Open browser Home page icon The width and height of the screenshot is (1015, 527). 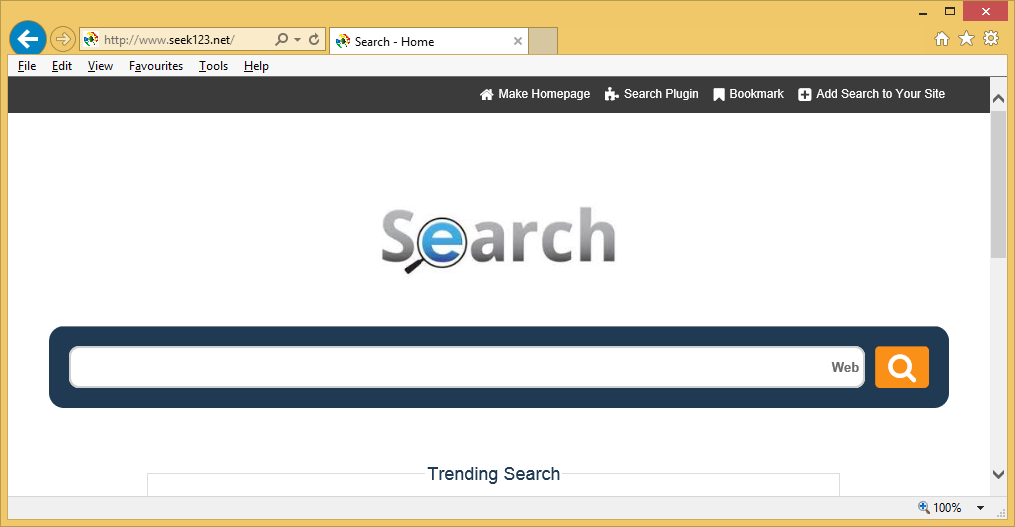click(x=942, y=39)
